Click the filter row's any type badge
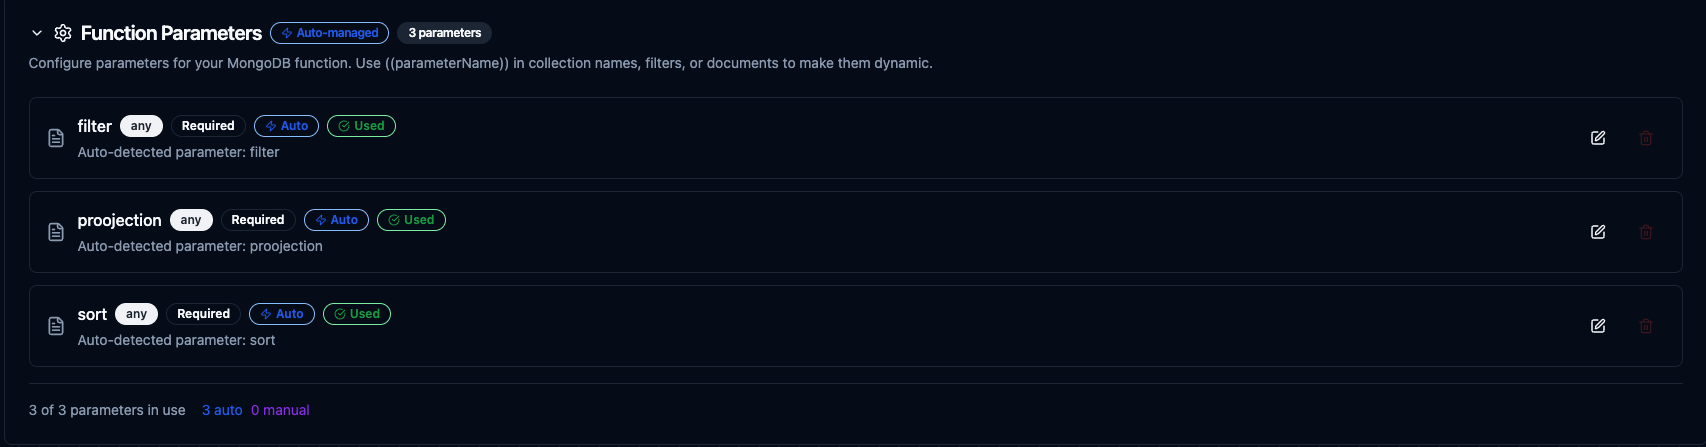The height and width of the screenshot is (447, 1706). tap(141, 126)
